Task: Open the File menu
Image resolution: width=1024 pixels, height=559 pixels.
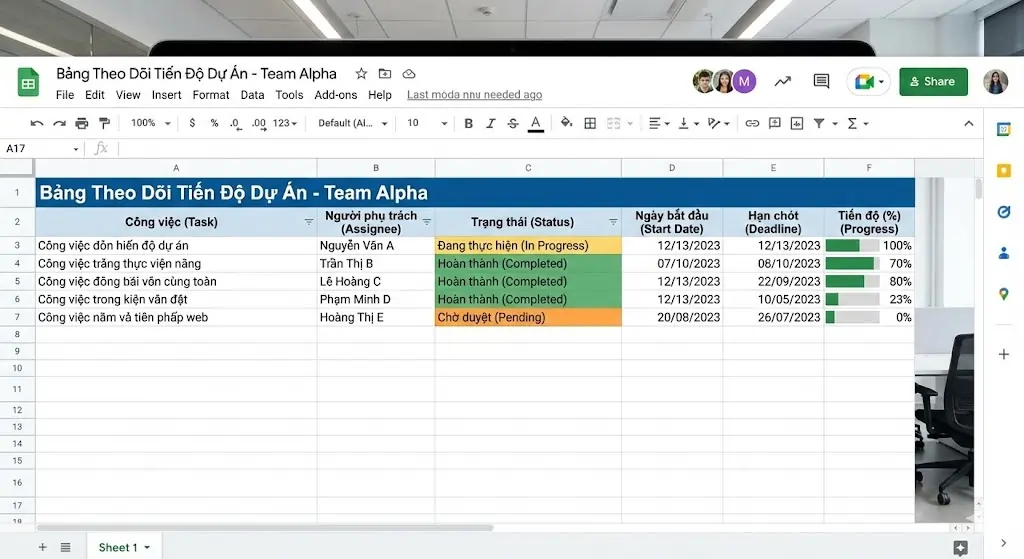Action: (65, 95)
